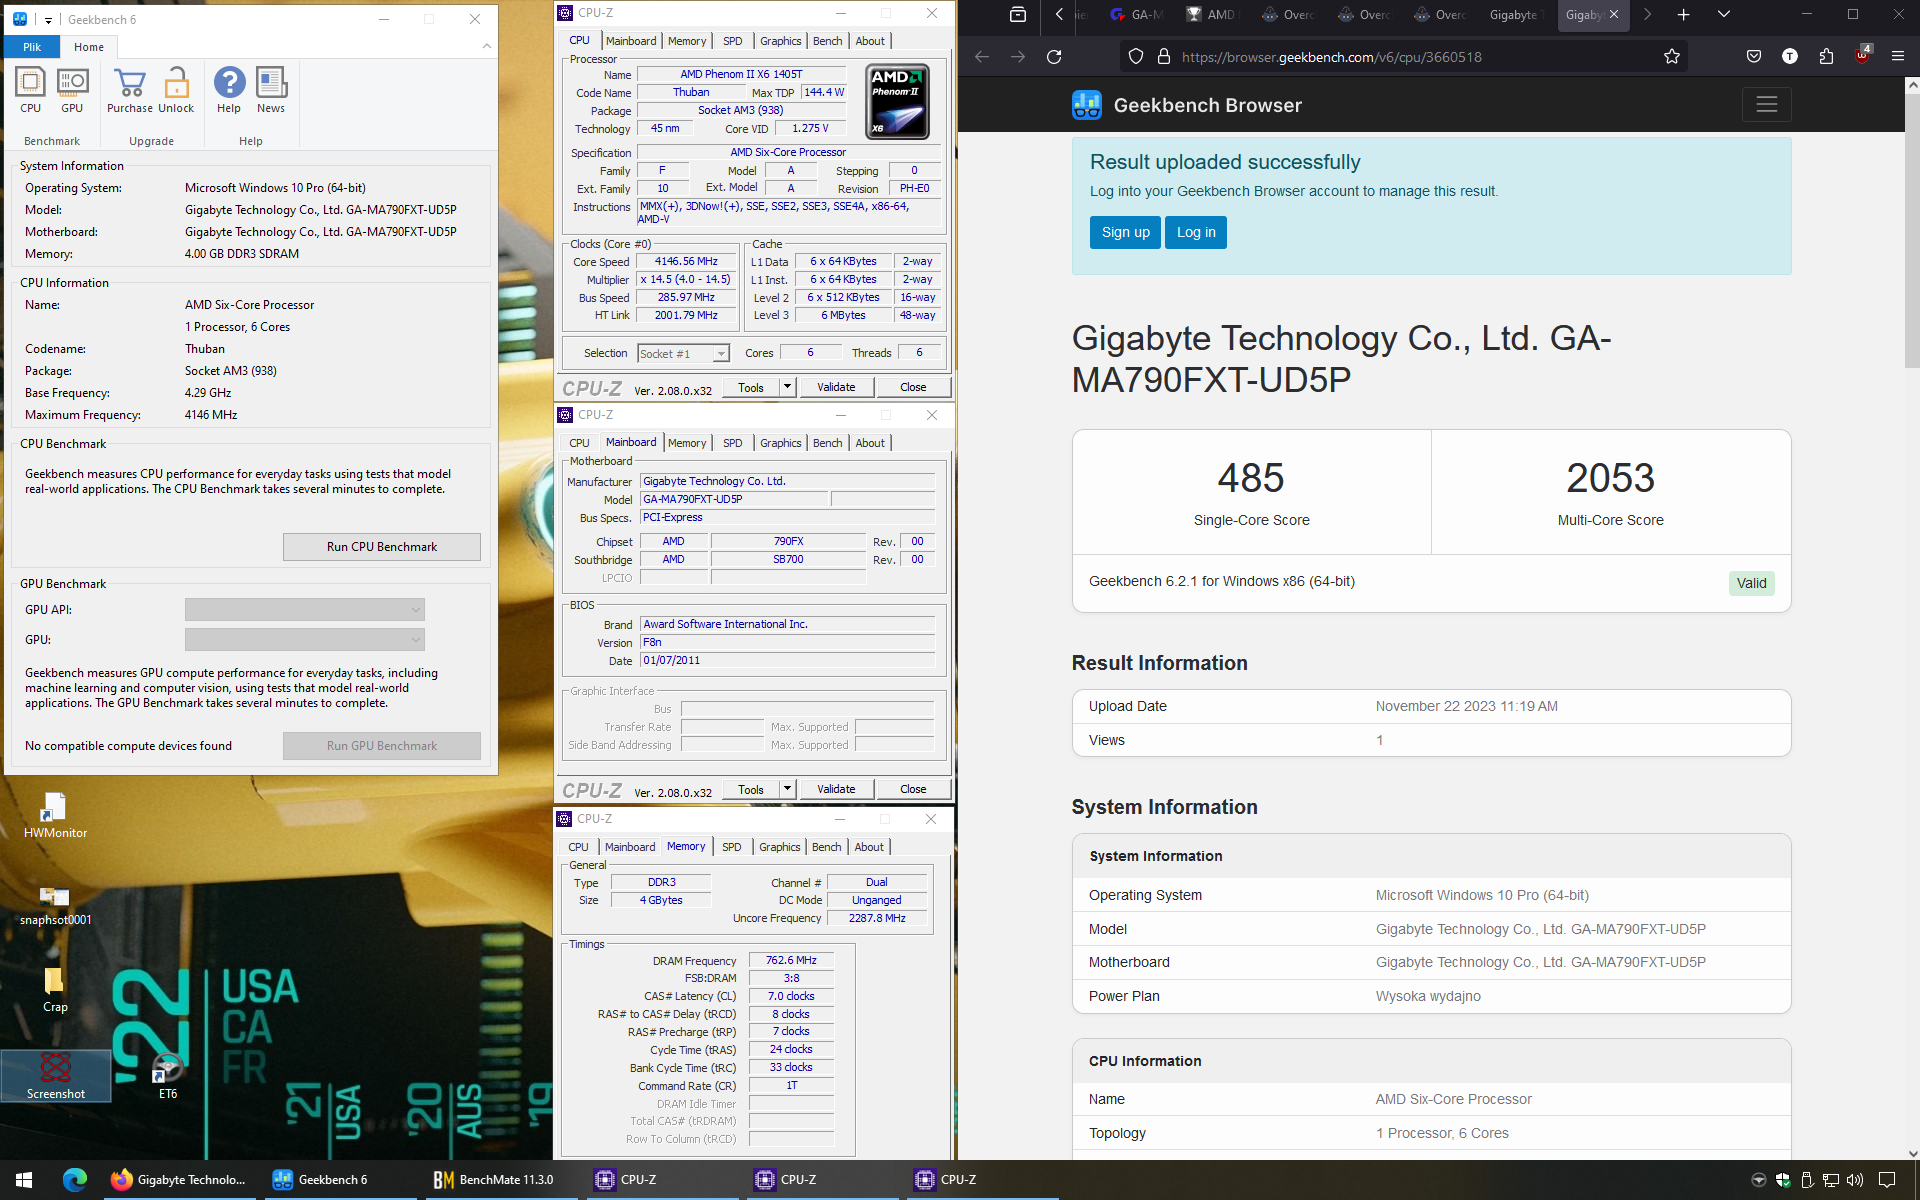The image size is (1920, 1200).
Task: Open Tools dropdown arrow in Mainboard CPU-Z window
Action: (x=788, y=789)
